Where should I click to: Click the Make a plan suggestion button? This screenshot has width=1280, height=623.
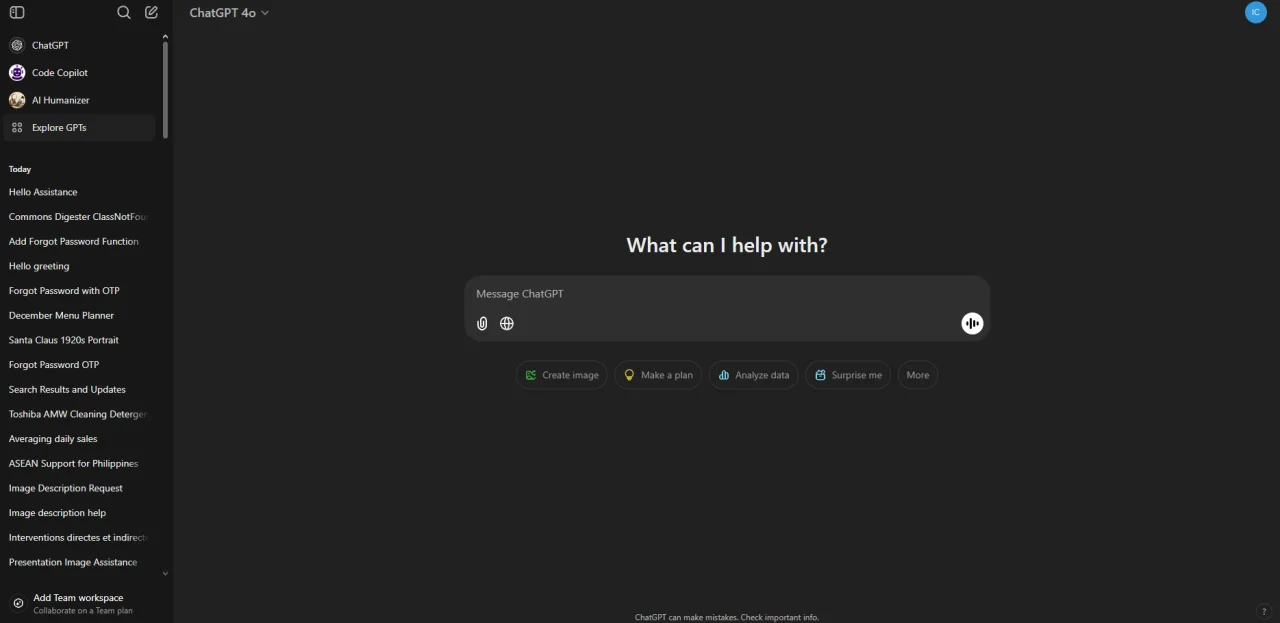[658, 375]
